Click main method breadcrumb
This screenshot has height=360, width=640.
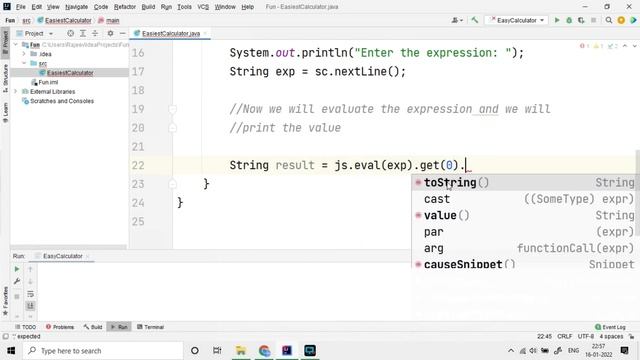(x=109, y=20)
